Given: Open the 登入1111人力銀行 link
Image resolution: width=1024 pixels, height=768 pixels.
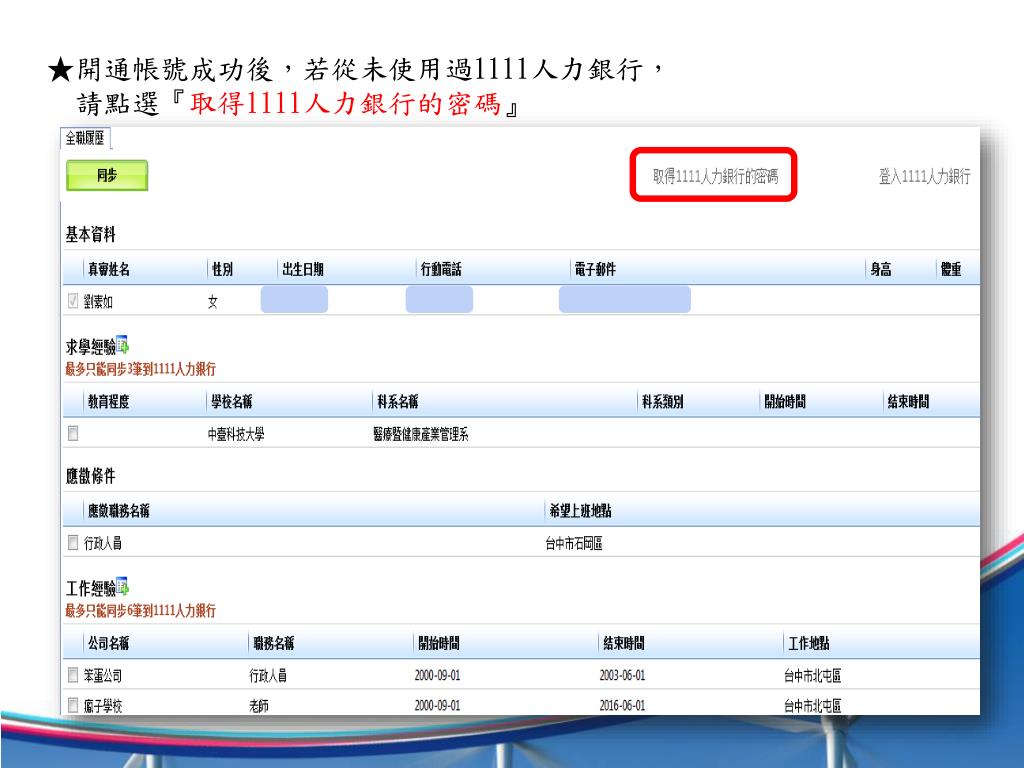Looking at the screenshot, I should (x=924, y=176).
